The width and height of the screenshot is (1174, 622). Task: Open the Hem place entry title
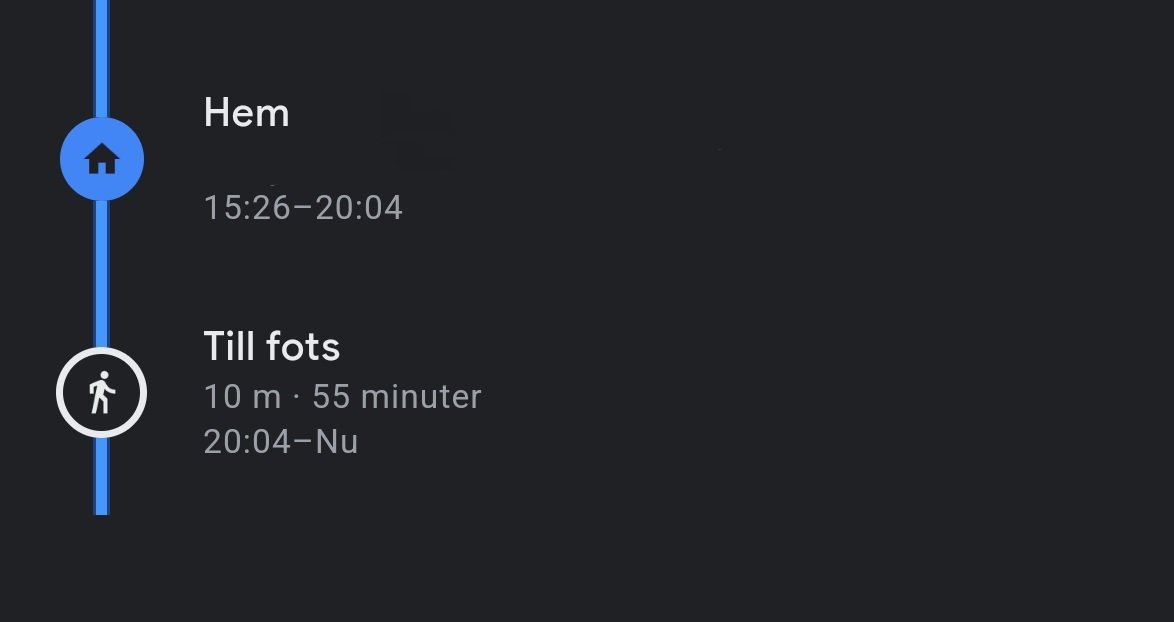246,113
